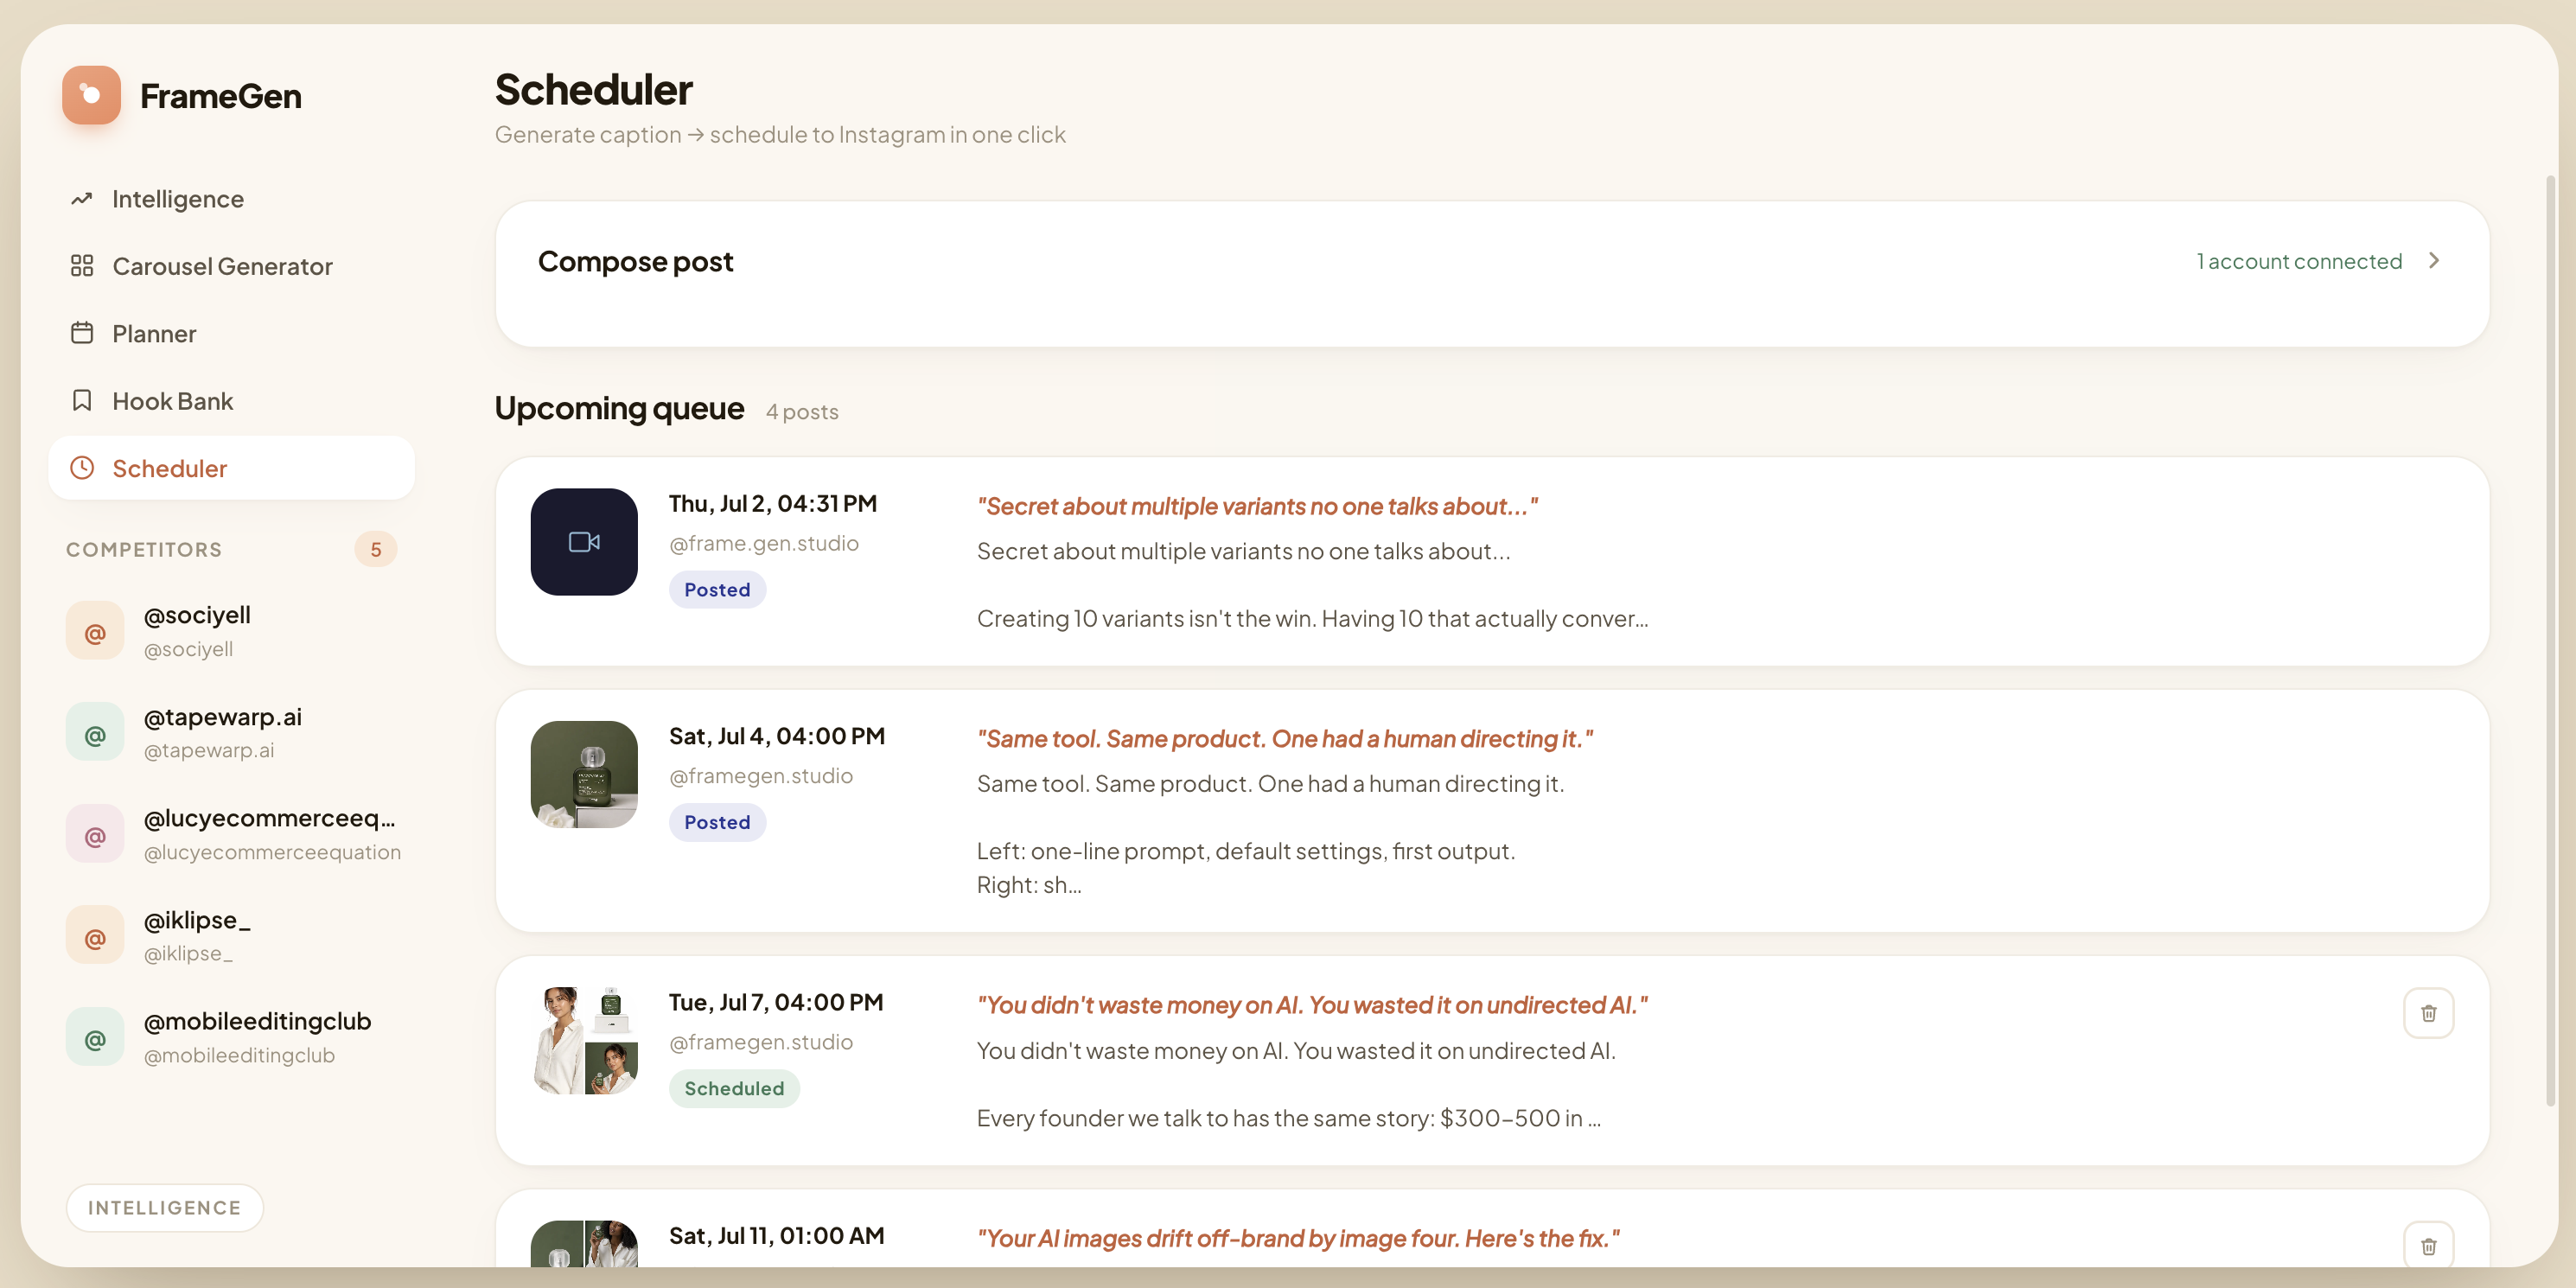Click caption 'Left: one-line prompt, default settings, first output.'
The height and width of the screenshot is (1288, 2576).
click(x=1246, y=851)
